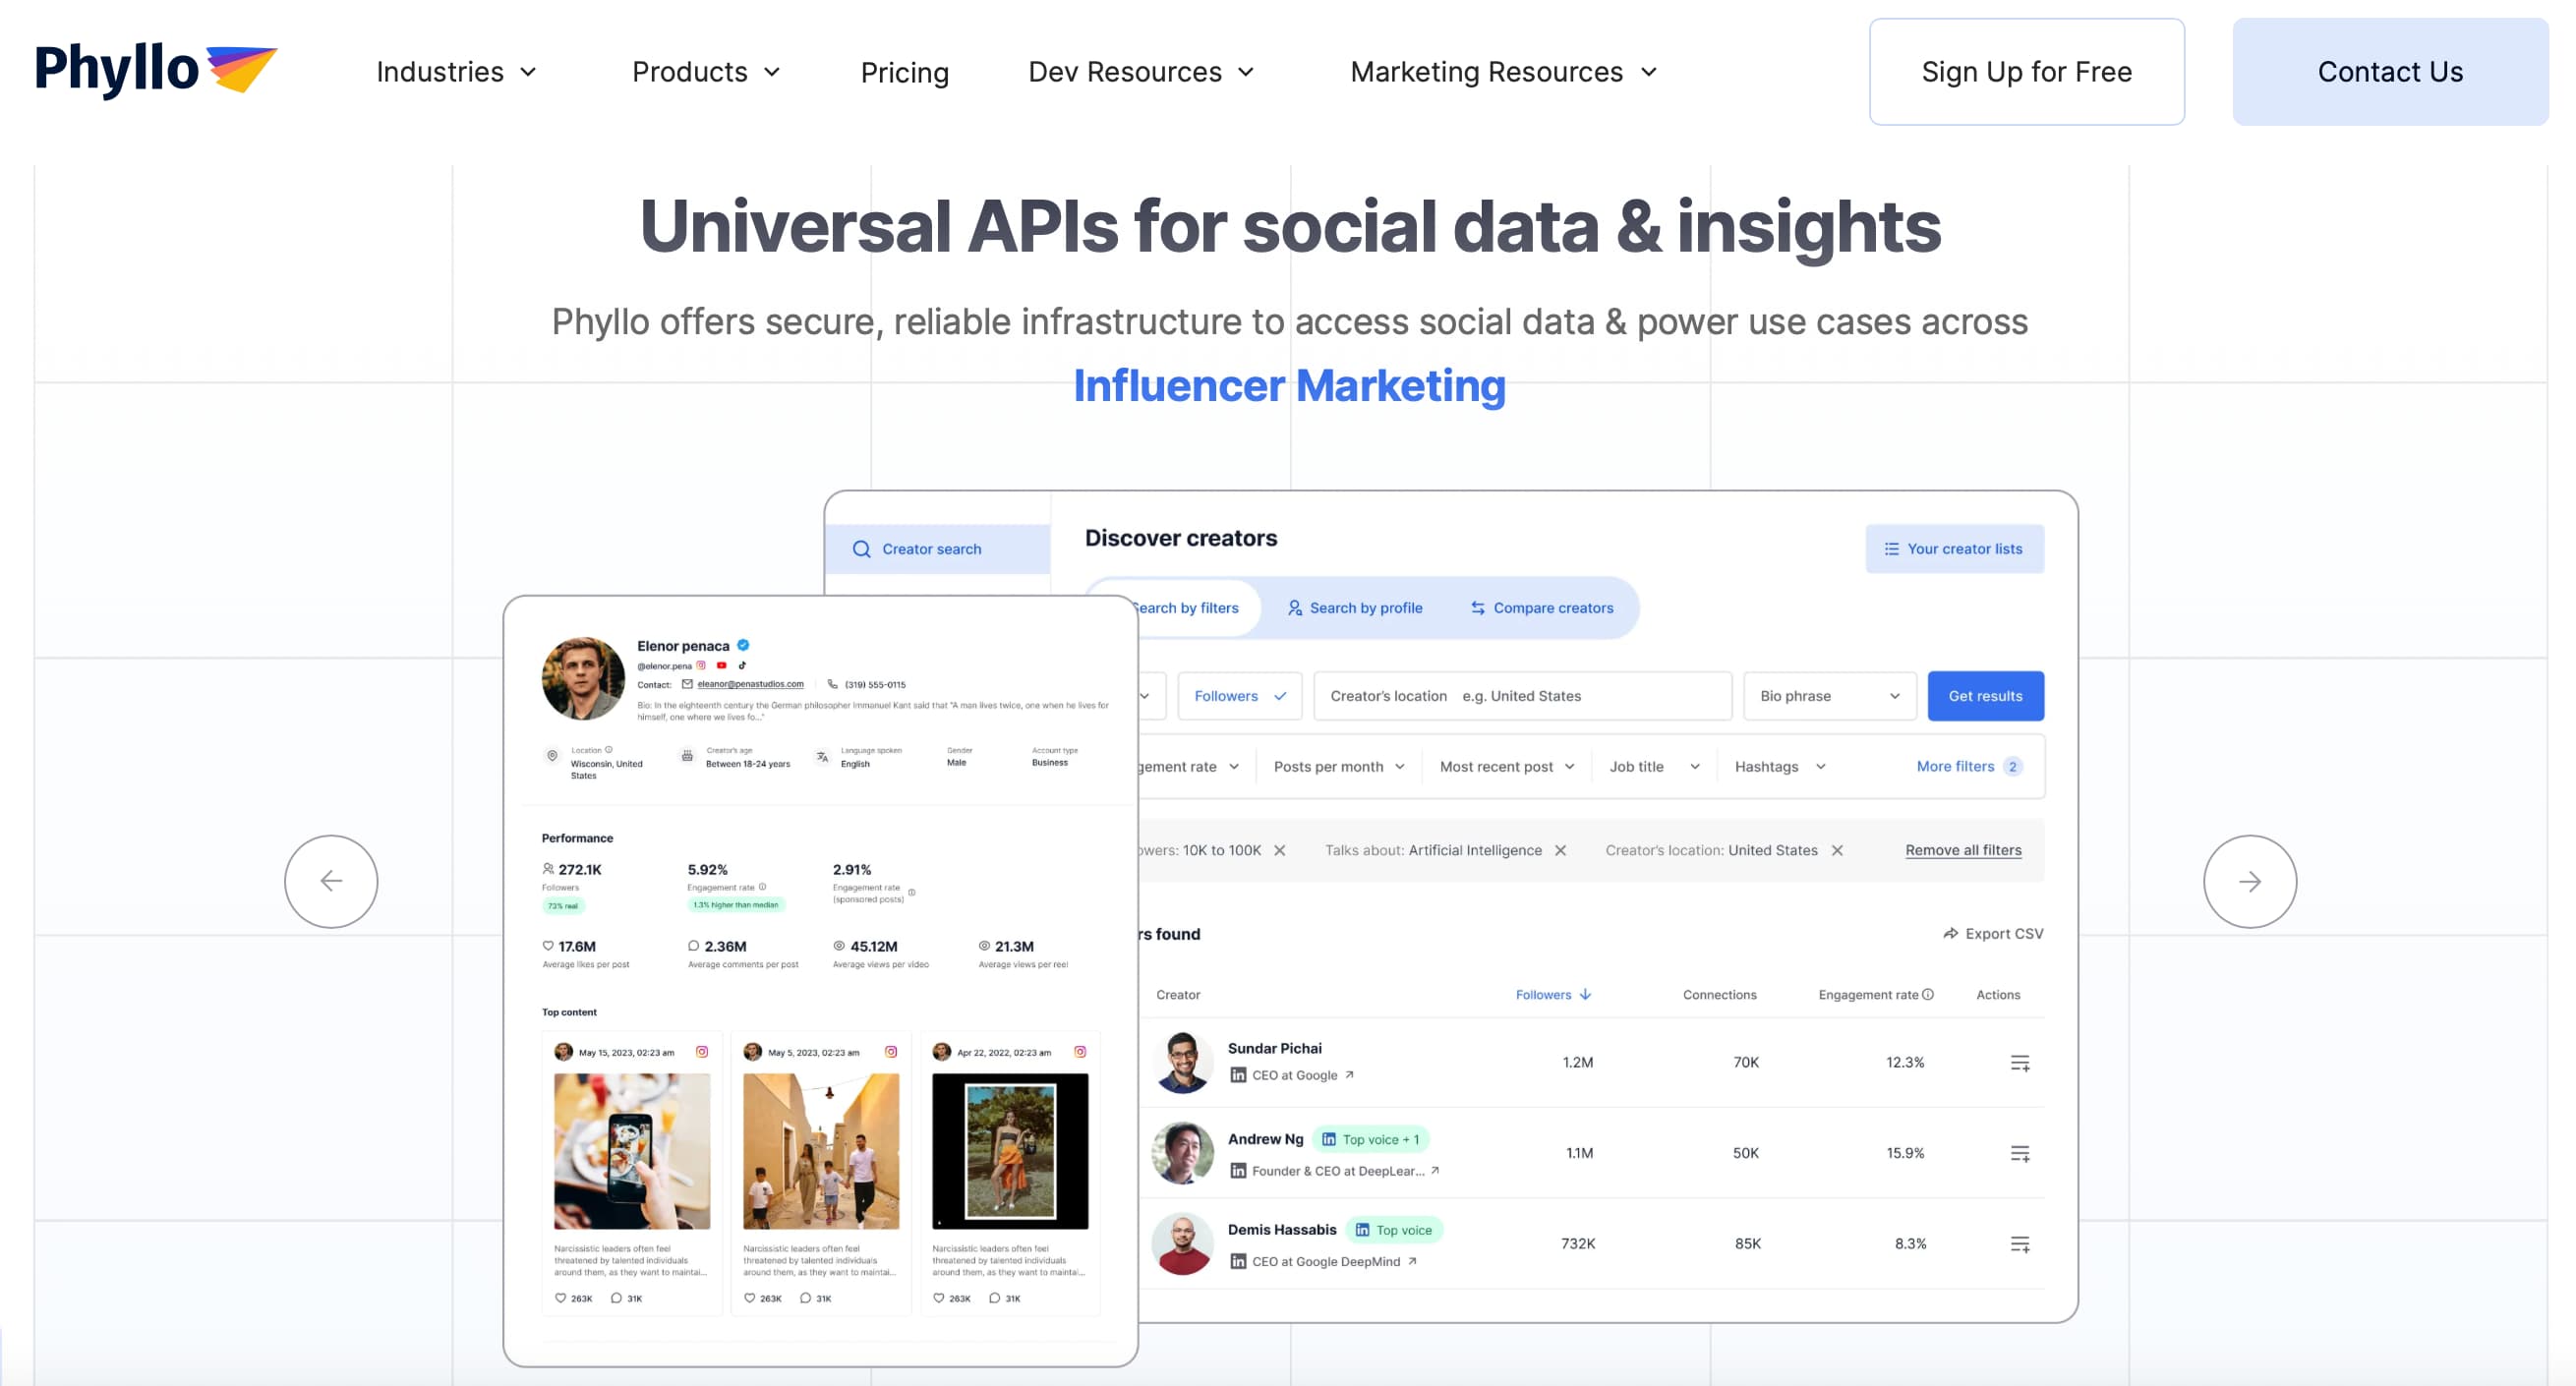
Task: Click the Get results button
Action: click(1985, 696)
